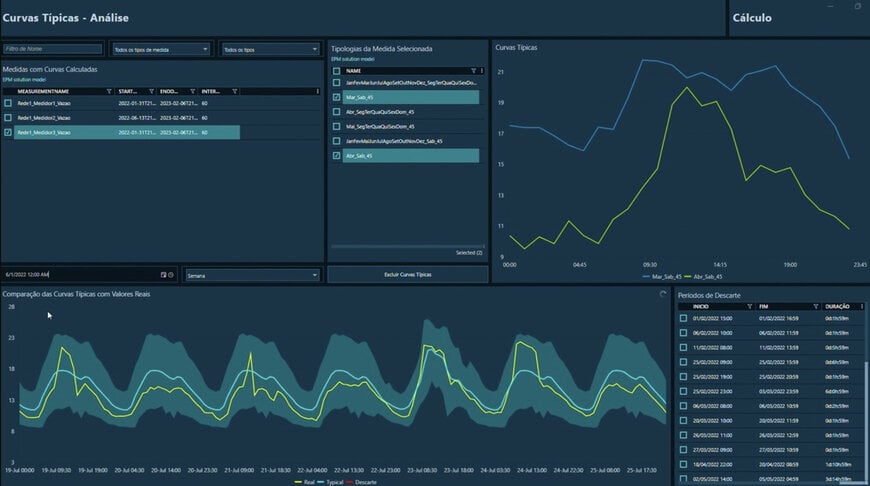The image size is (870, 486).
Task: Tick the 01/02/2022 15:00 discard period checkbox
Action: (x=683, y=318)
